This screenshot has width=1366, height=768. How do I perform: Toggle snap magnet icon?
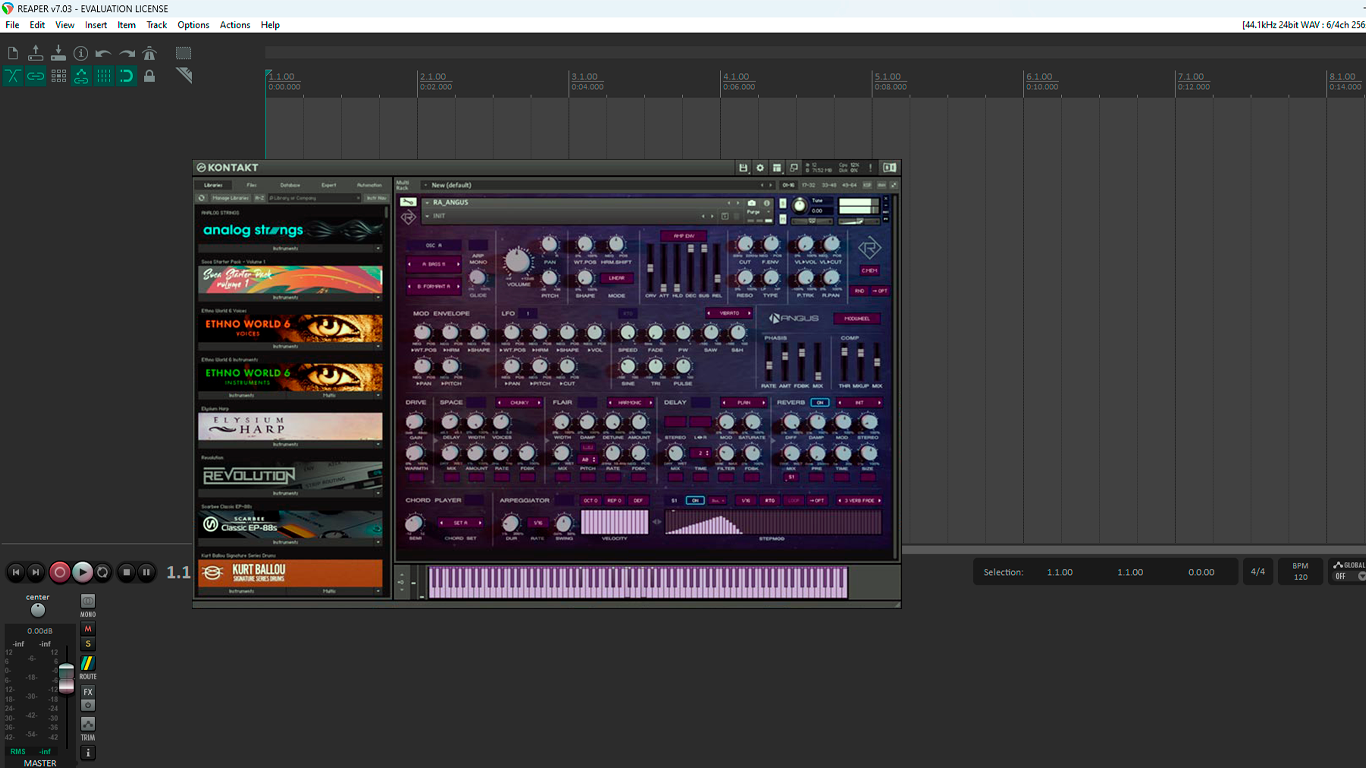[x=126, y=76]
